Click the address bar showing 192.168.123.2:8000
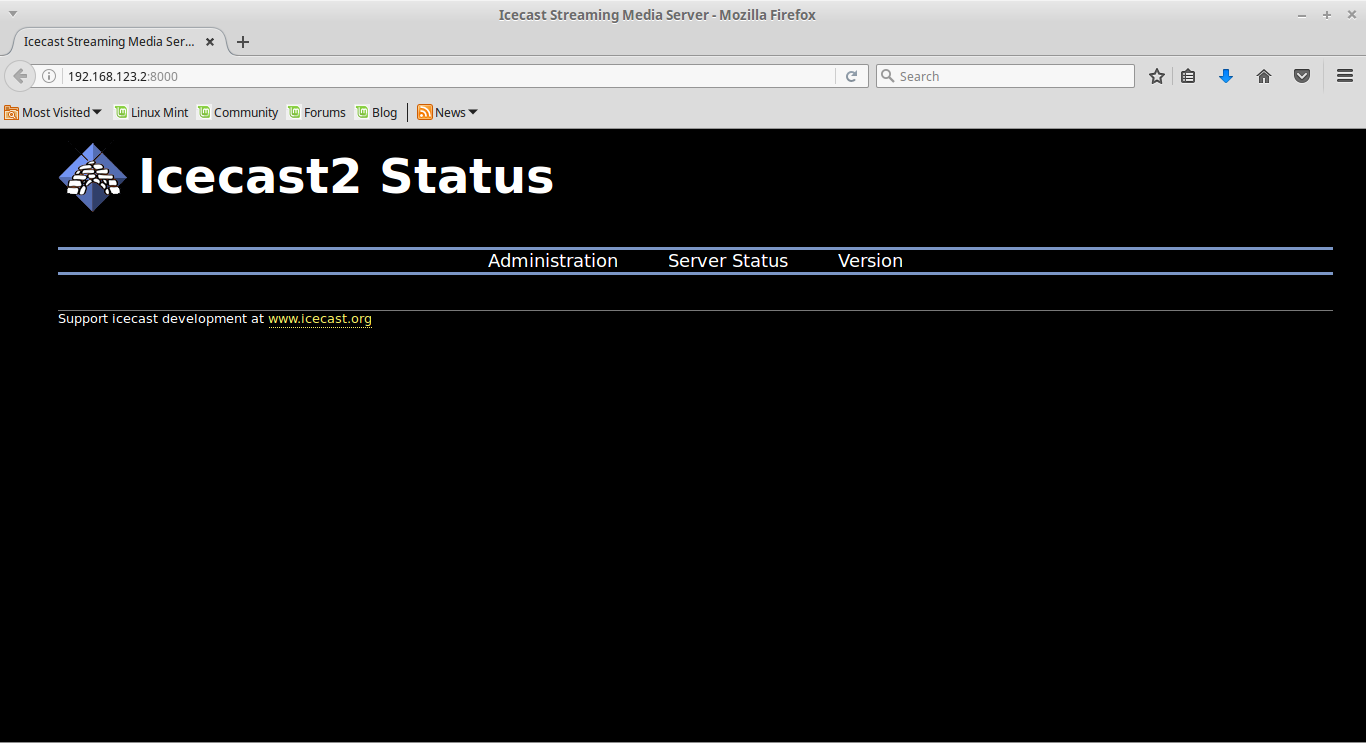The width and height of the screenshot is (1366, 743). 450,76
